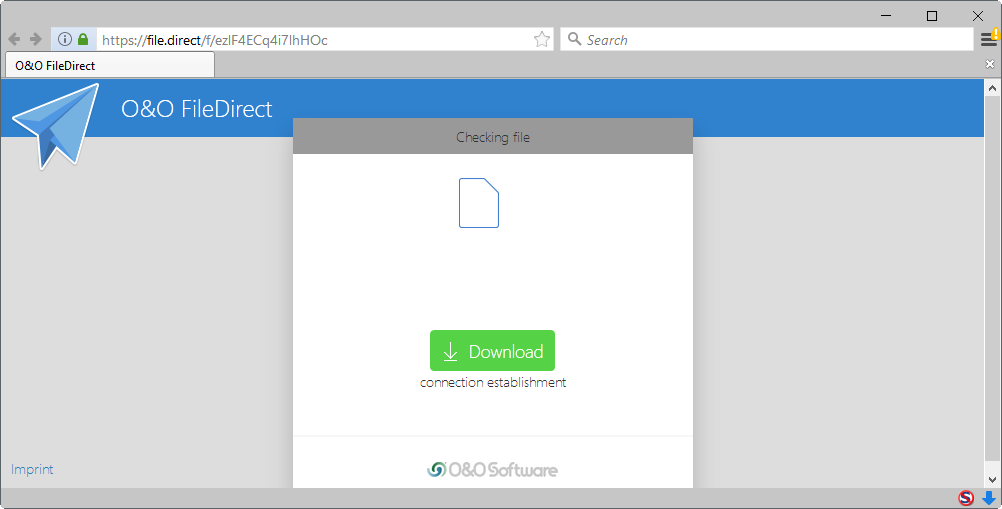Screen dimensions: 1002x509
Task: Open the Imprint link
Action: tap(32, 469)
